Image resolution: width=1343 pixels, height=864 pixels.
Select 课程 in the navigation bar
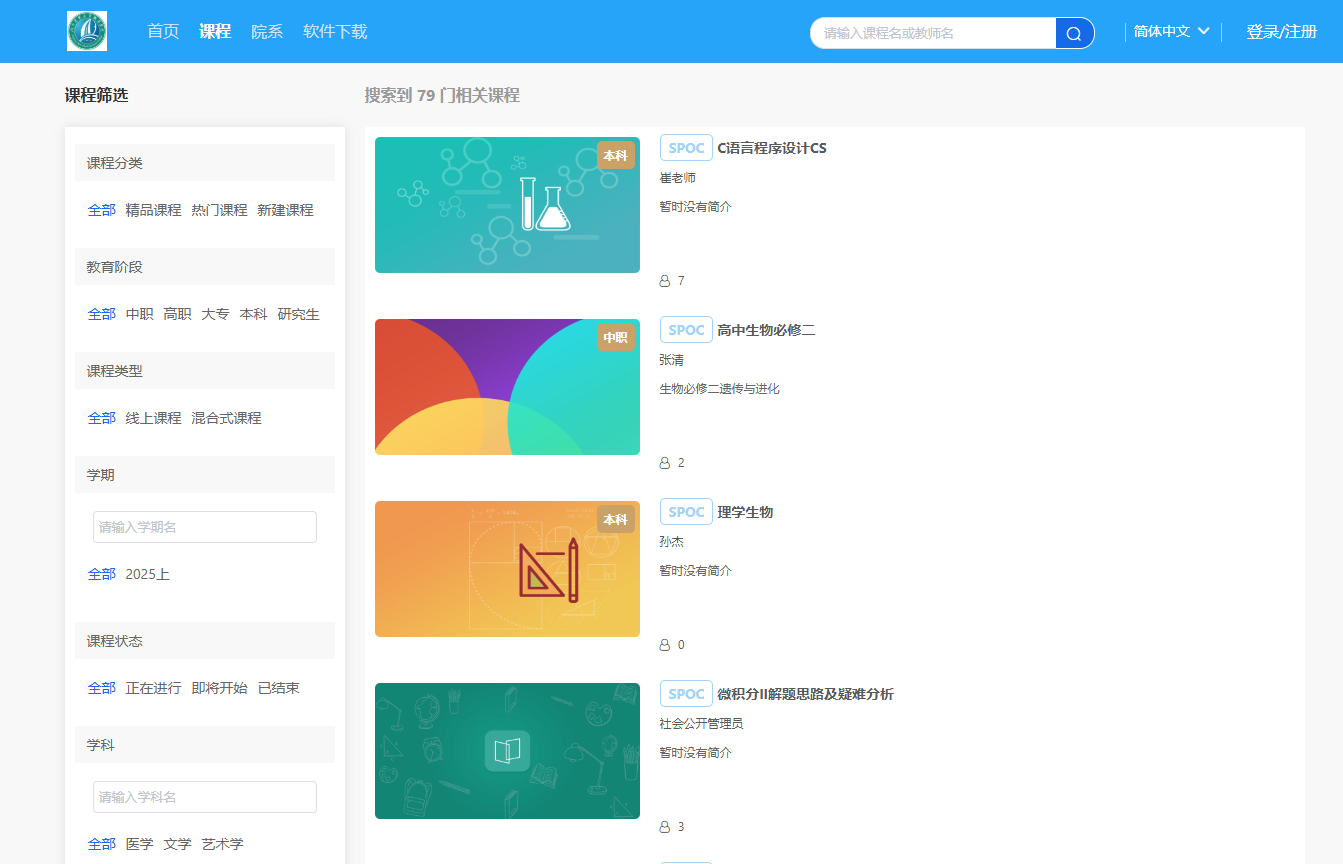point(215,31)
